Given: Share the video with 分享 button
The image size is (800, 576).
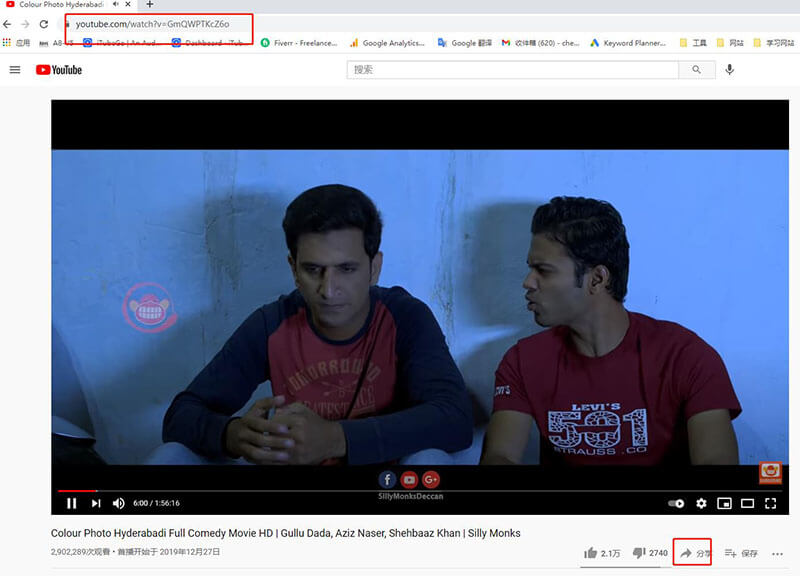Looking at the screenshot, I should [693, 553].
